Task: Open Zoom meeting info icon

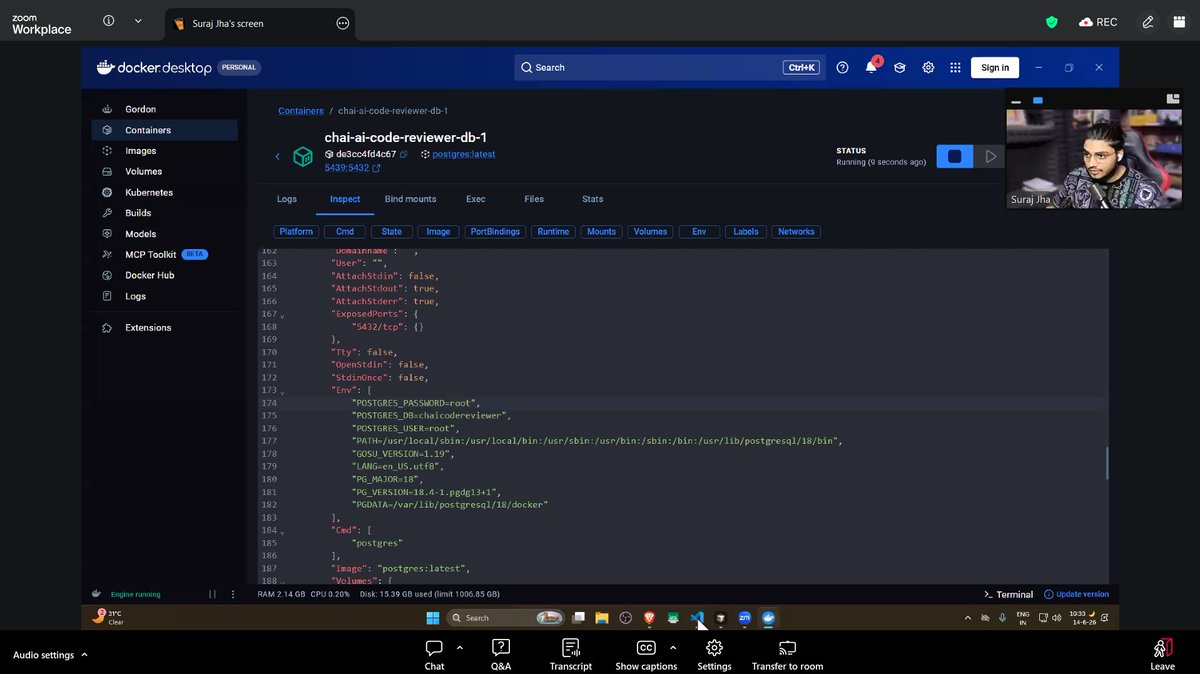Action: (x=109, y=21)
